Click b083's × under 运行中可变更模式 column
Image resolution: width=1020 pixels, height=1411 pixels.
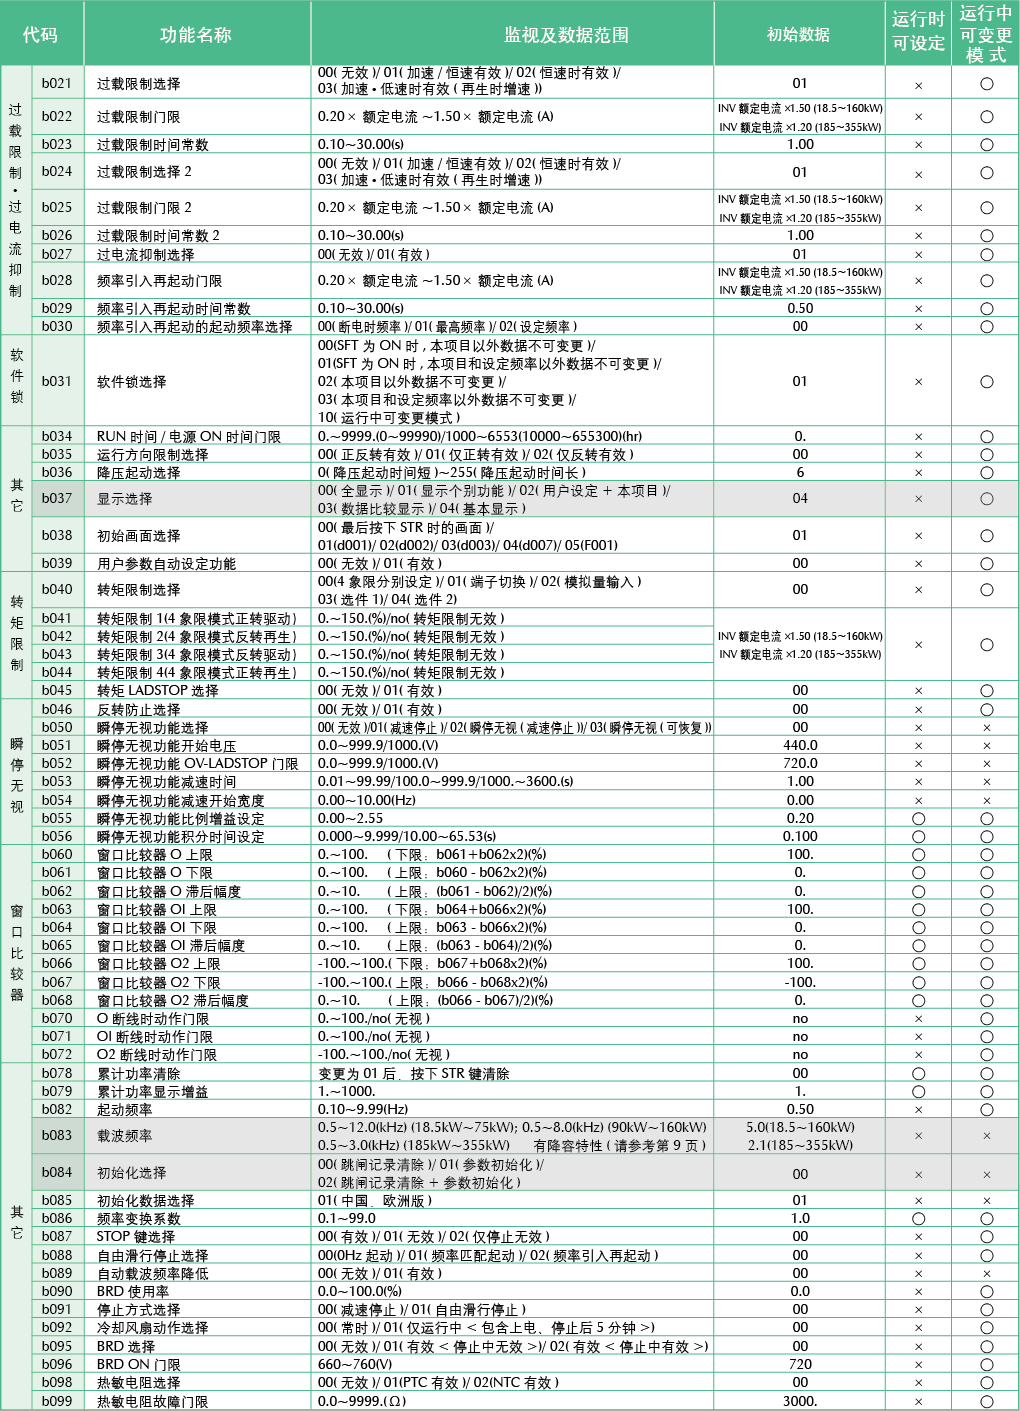tap(986, 1136)
